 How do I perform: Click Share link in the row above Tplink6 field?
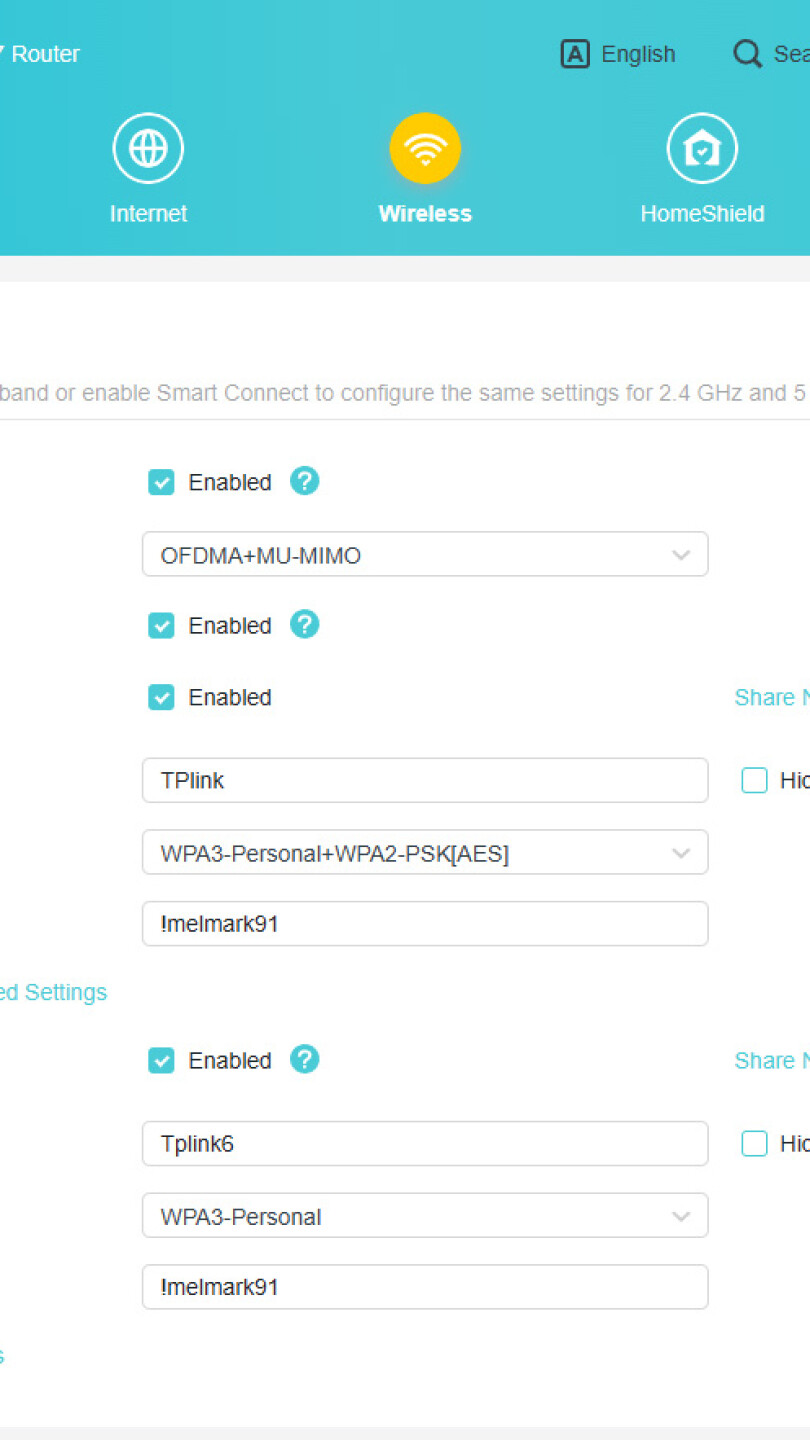[771, 1060]
